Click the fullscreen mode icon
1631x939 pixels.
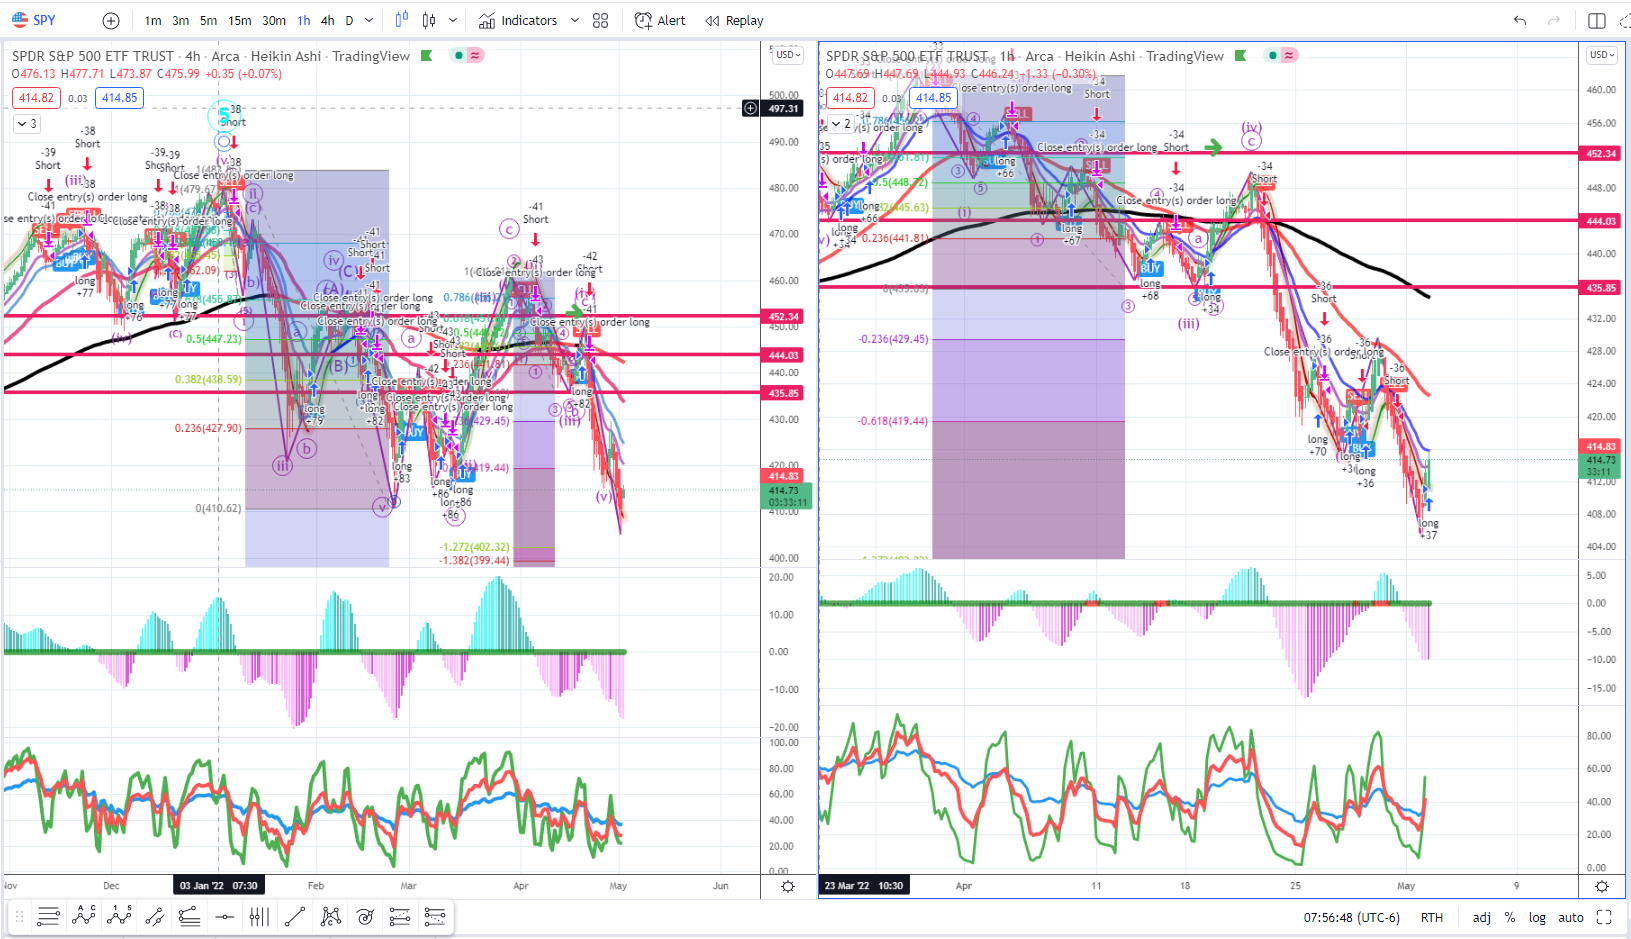tap(1604, 917)
